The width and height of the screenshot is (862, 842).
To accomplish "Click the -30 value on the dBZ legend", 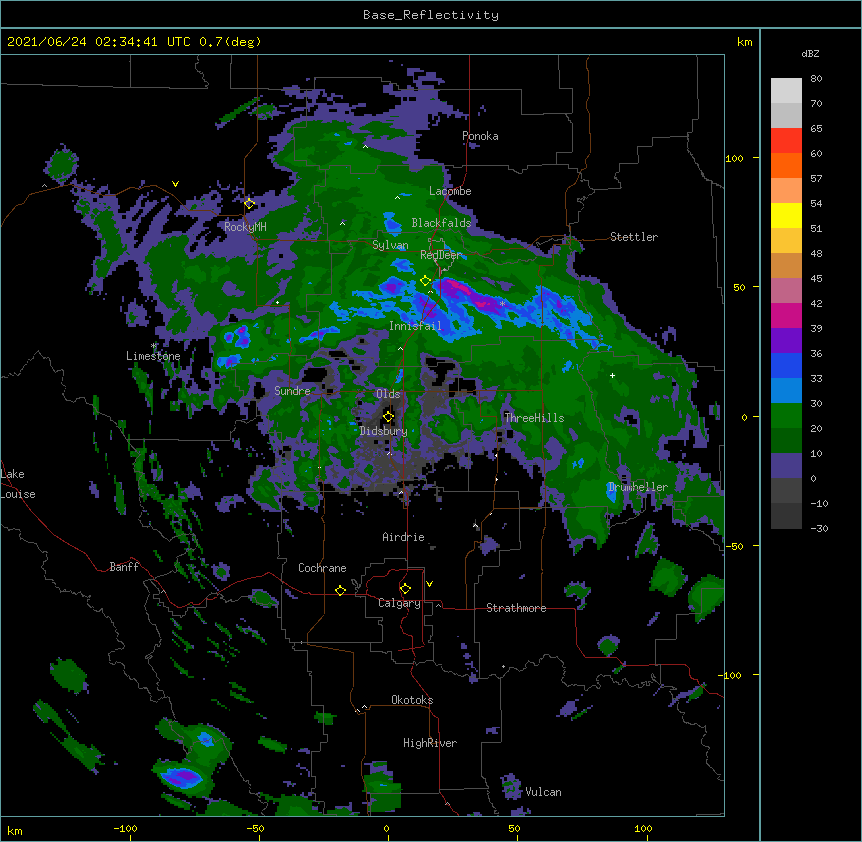I will tap(819, 529).
